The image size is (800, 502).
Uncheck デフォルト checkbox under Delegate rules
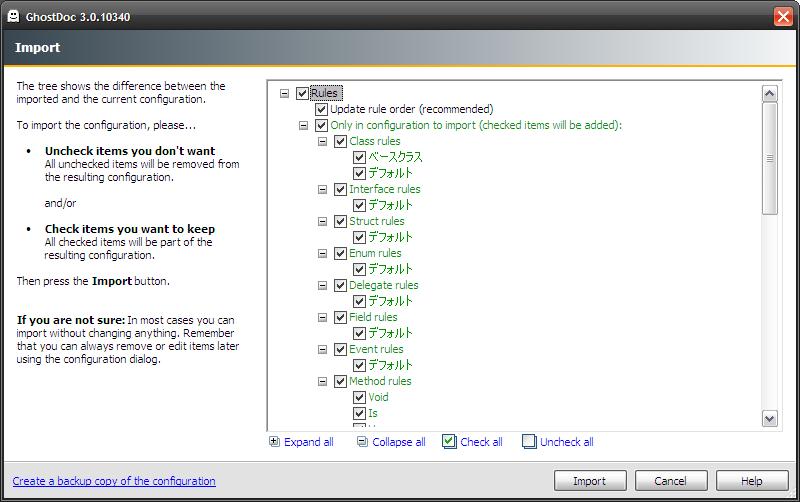(x=359, y=302)
